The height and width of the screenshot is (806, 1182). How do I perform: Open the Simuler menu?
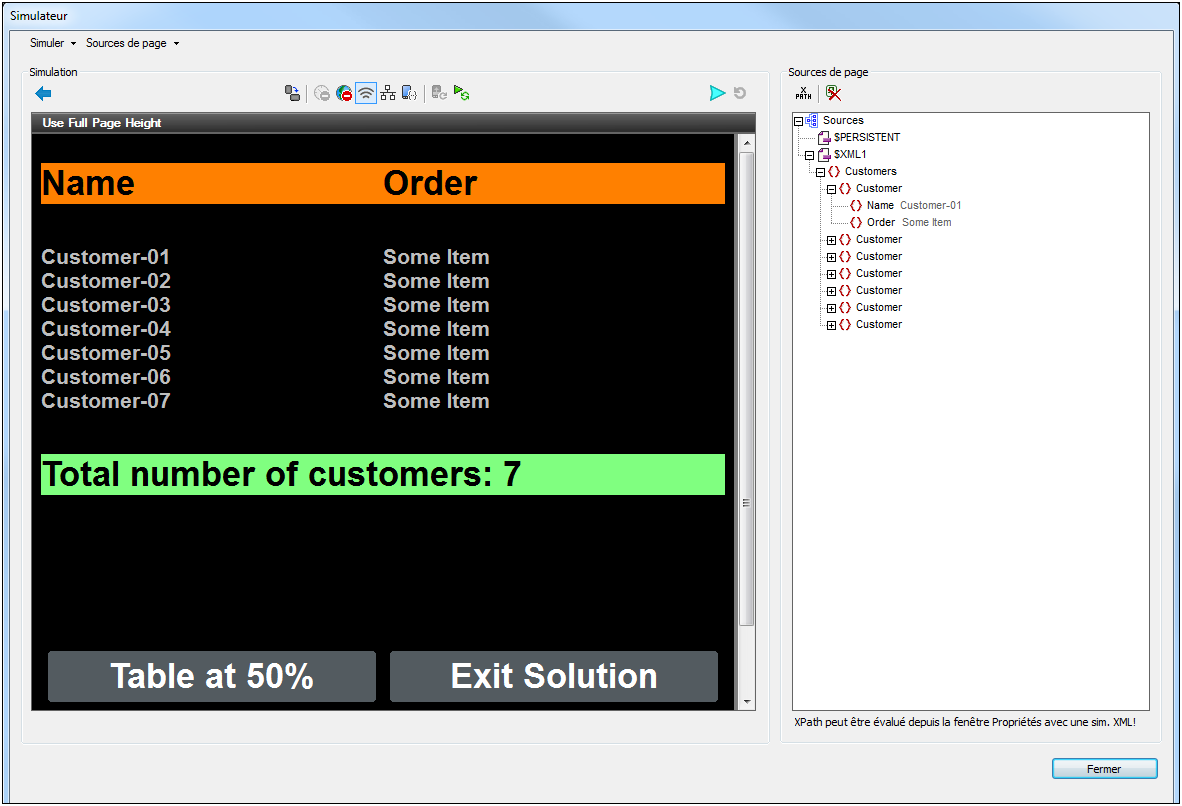pos(52,43)
